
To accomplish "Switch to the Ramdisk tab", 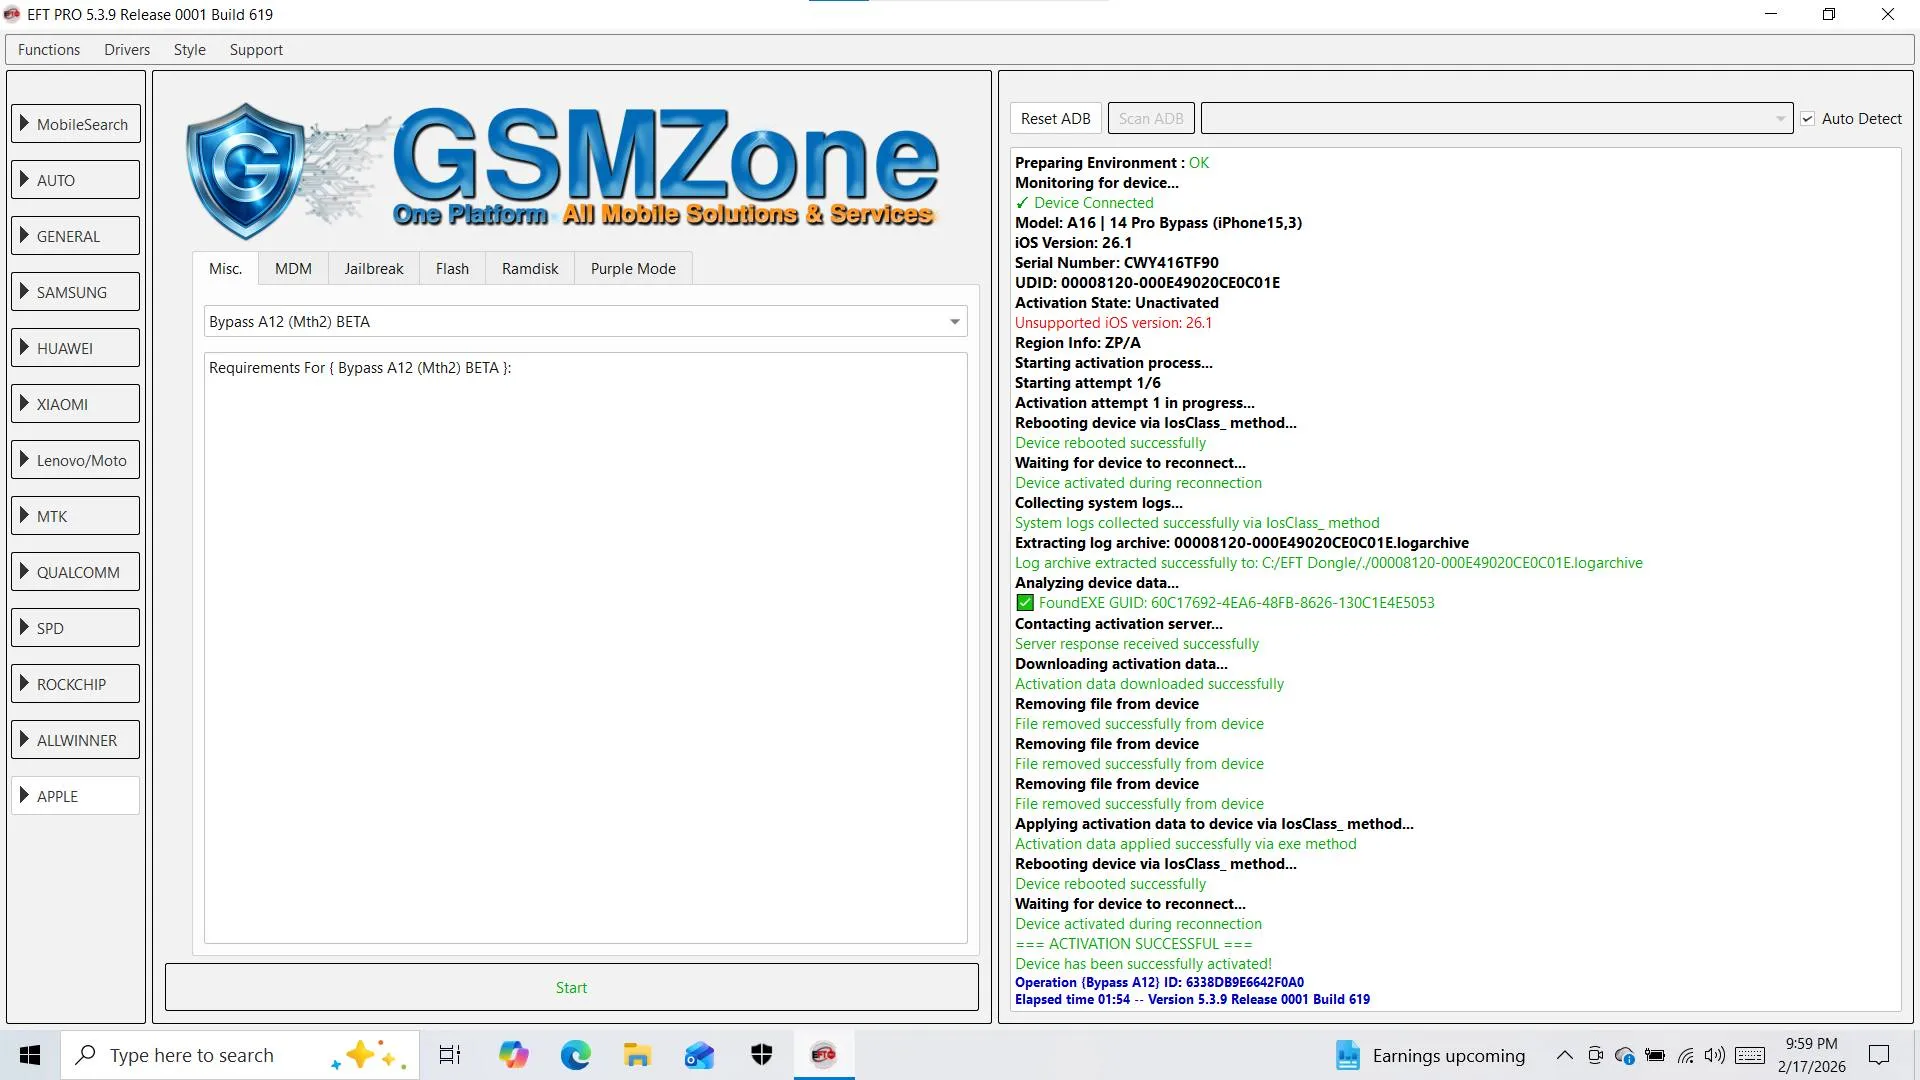I will [x=529, y=269].
